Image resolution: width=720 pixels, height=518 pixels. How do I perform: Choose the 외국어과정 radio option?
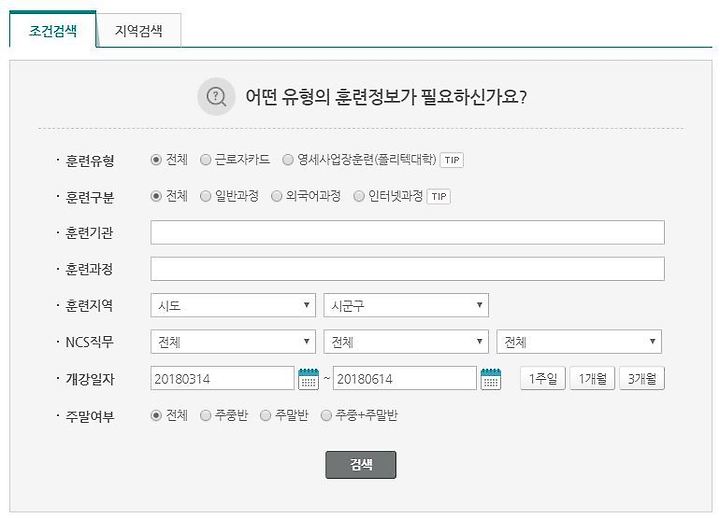point(276,197)
